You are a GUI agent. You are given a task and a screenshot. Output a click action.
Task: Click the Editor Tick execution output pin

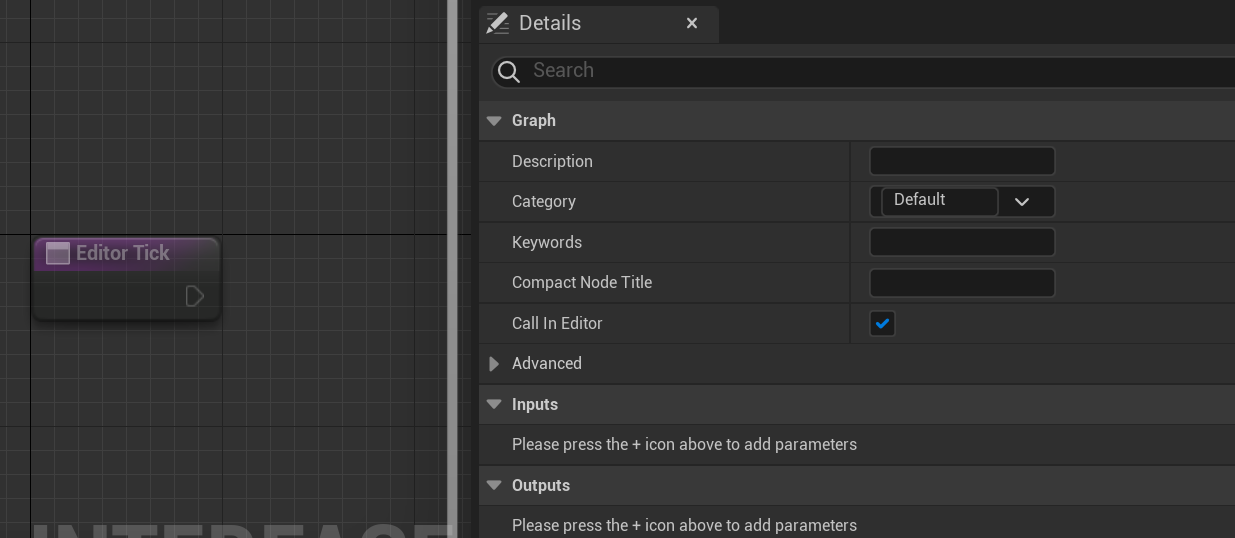tap(195, 296)
